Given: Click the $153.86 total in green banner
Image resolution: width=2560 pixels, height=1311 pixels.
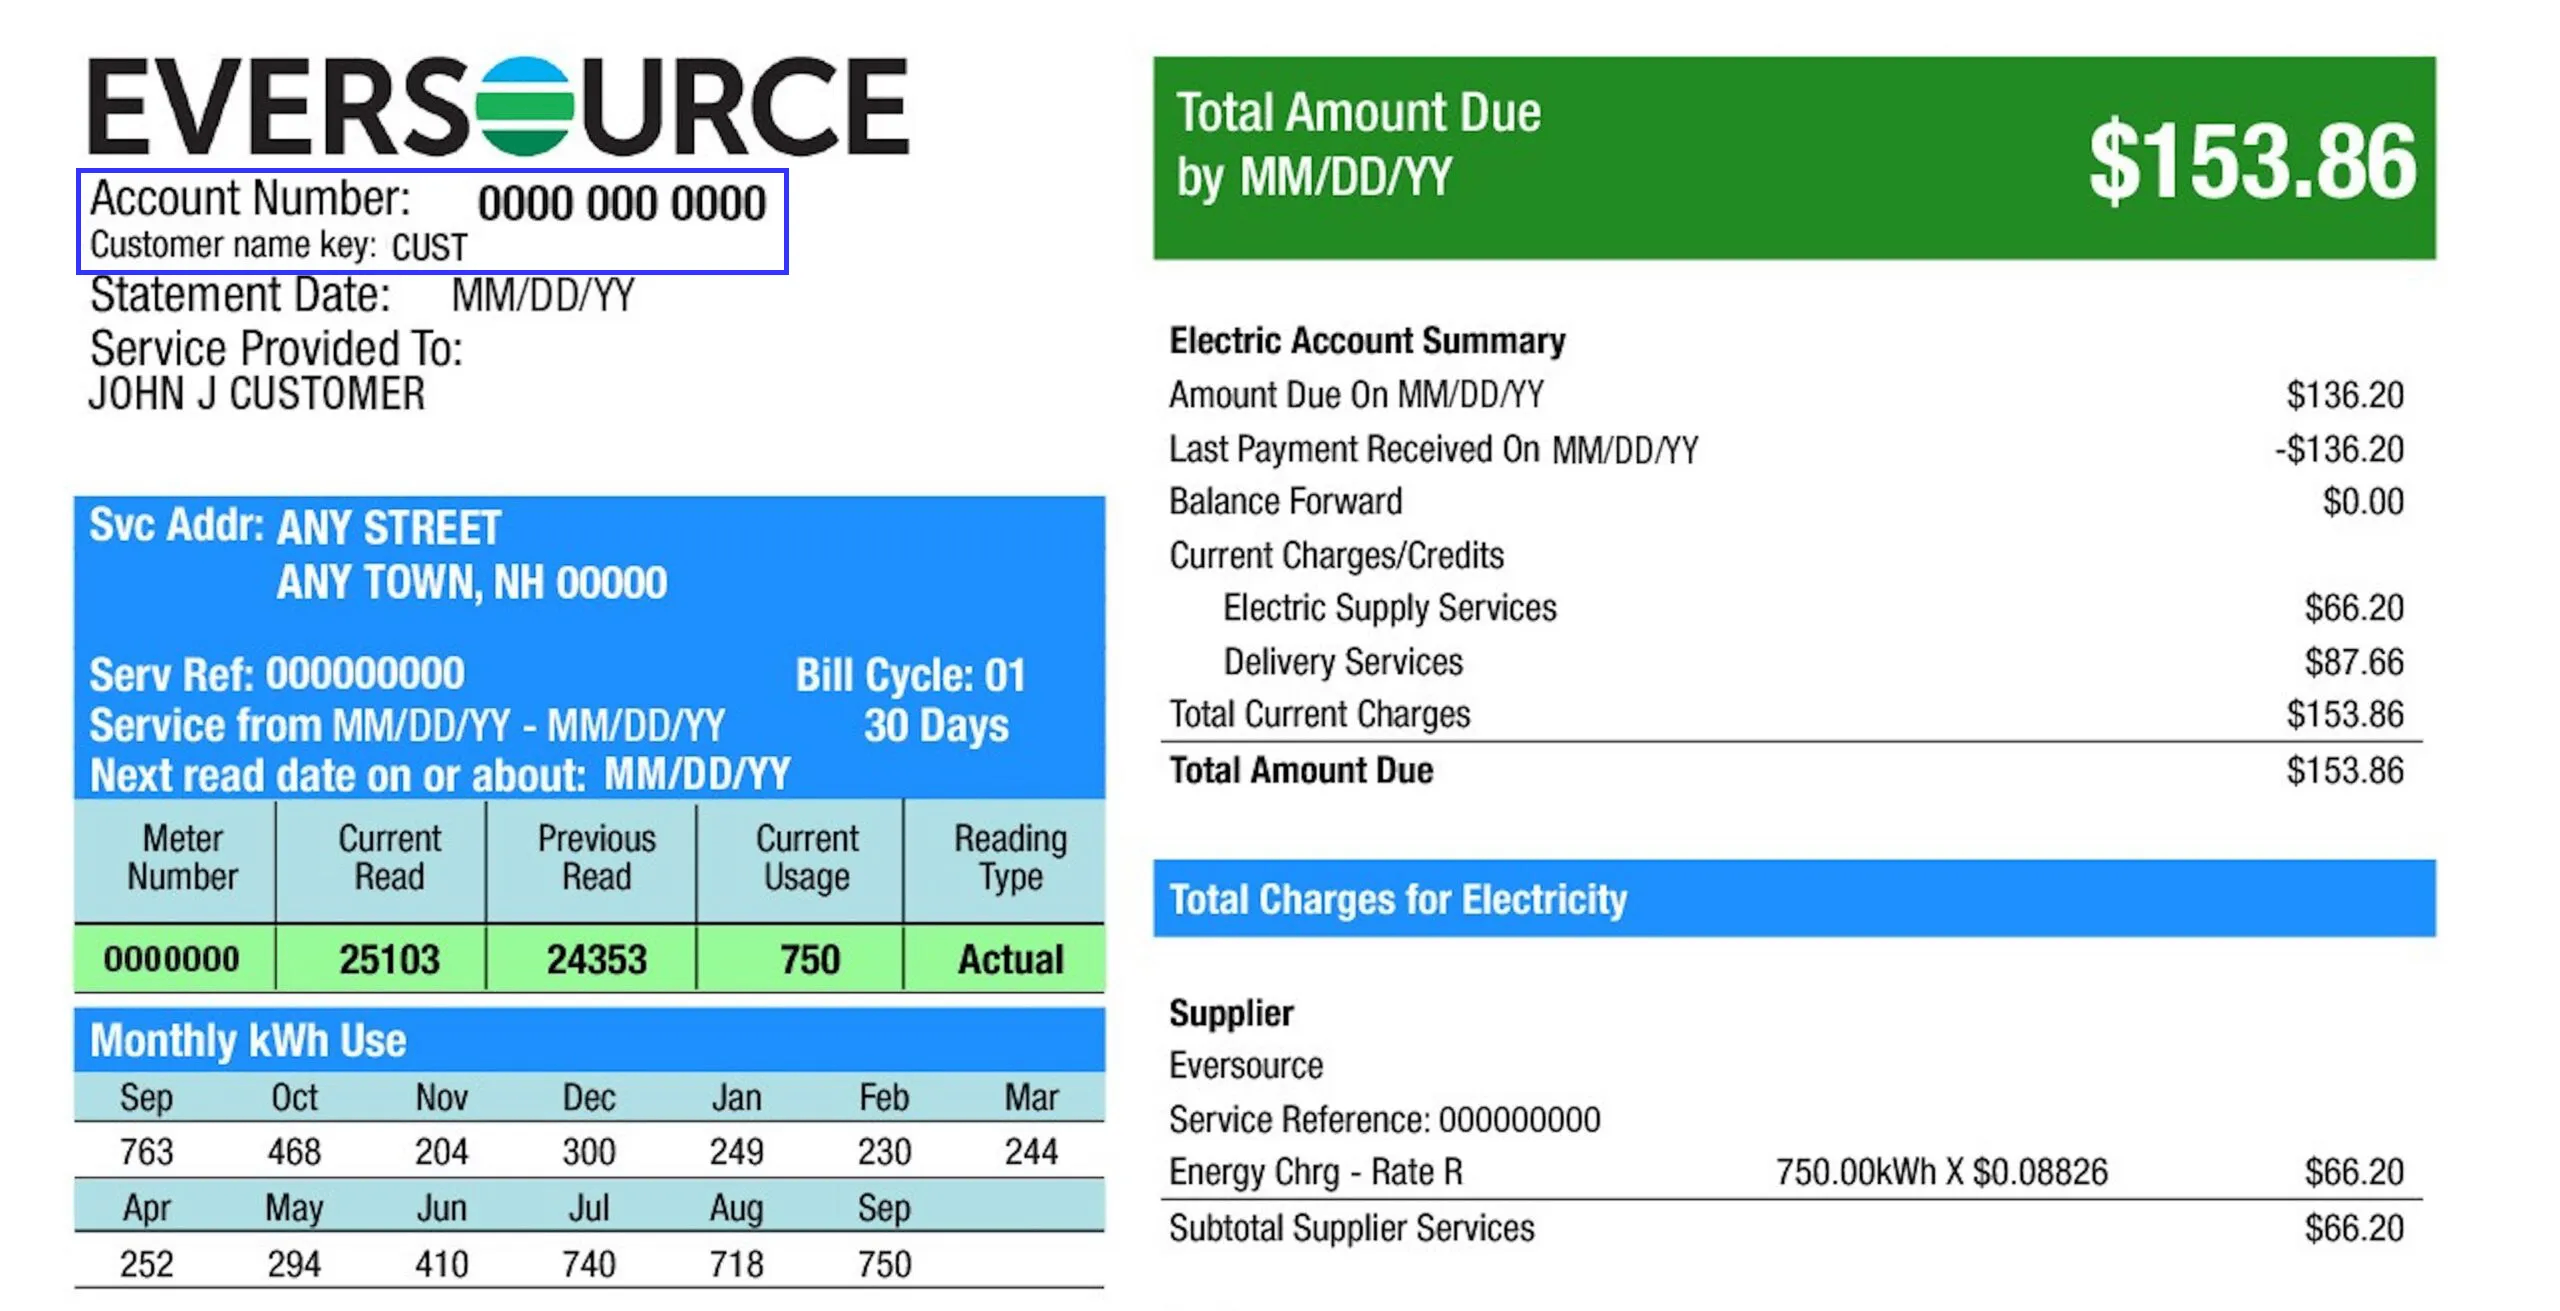Looking at the screenshot, I should click(x=2252, y=162).
